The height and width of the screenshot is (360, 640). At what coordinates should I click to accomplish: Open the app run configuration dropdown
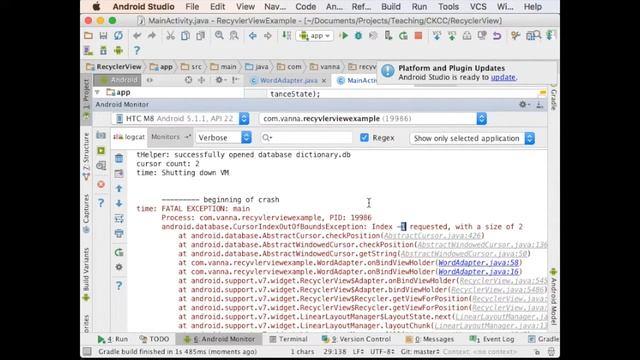(315, 36)
